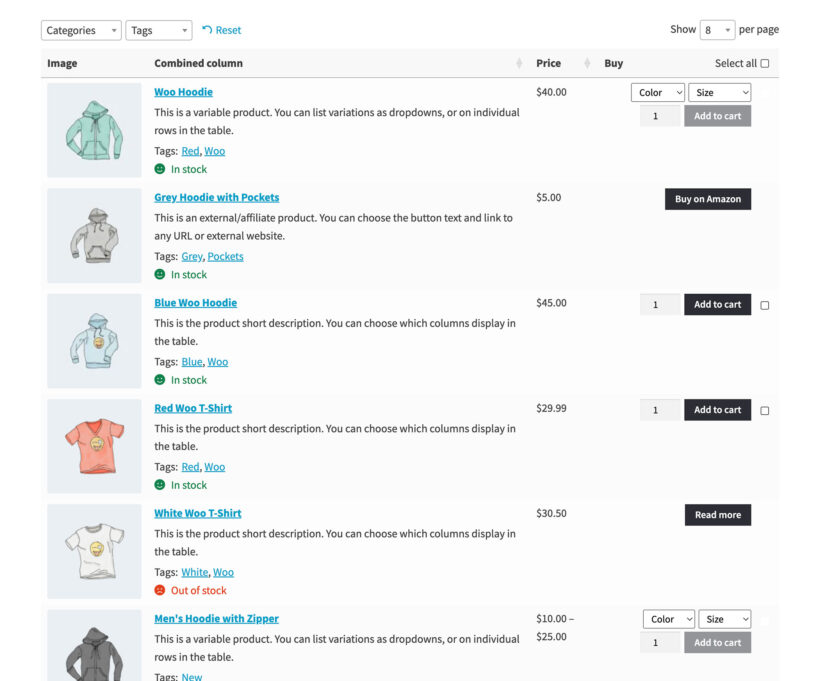820x681 pixels.
Task: Check the Red Woo T-Shirt row checkbox
Action: (763, 409)
